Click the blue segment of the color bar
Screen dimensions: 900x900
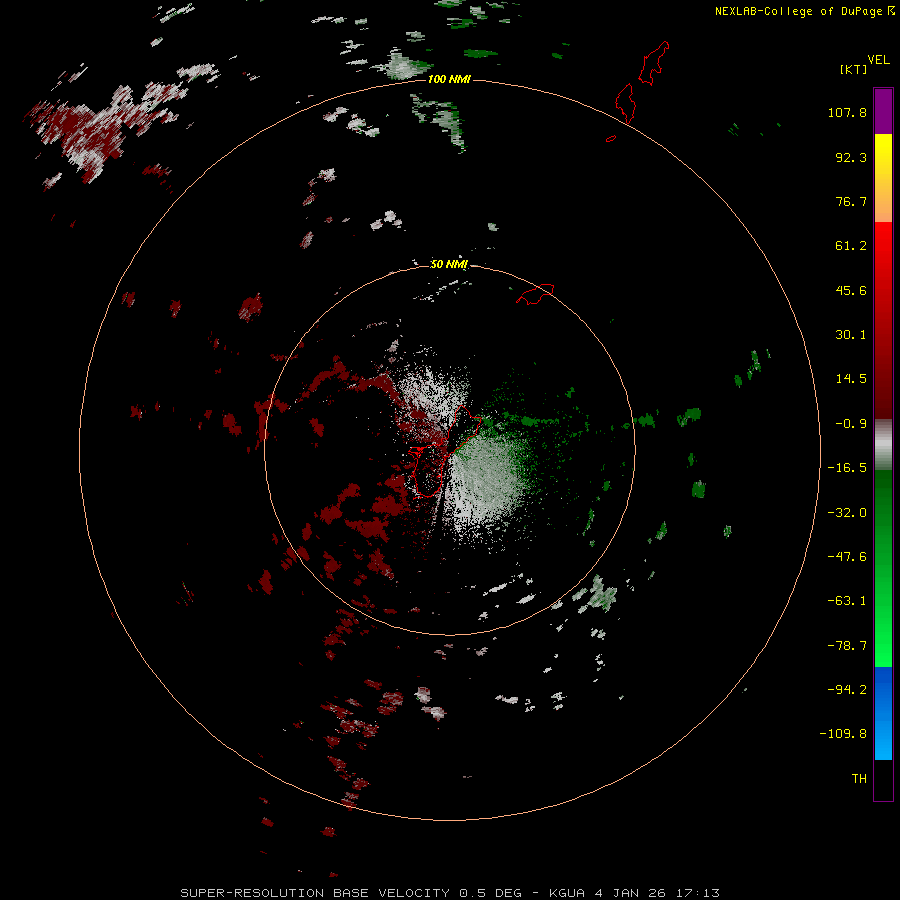(x=883, y=713)
